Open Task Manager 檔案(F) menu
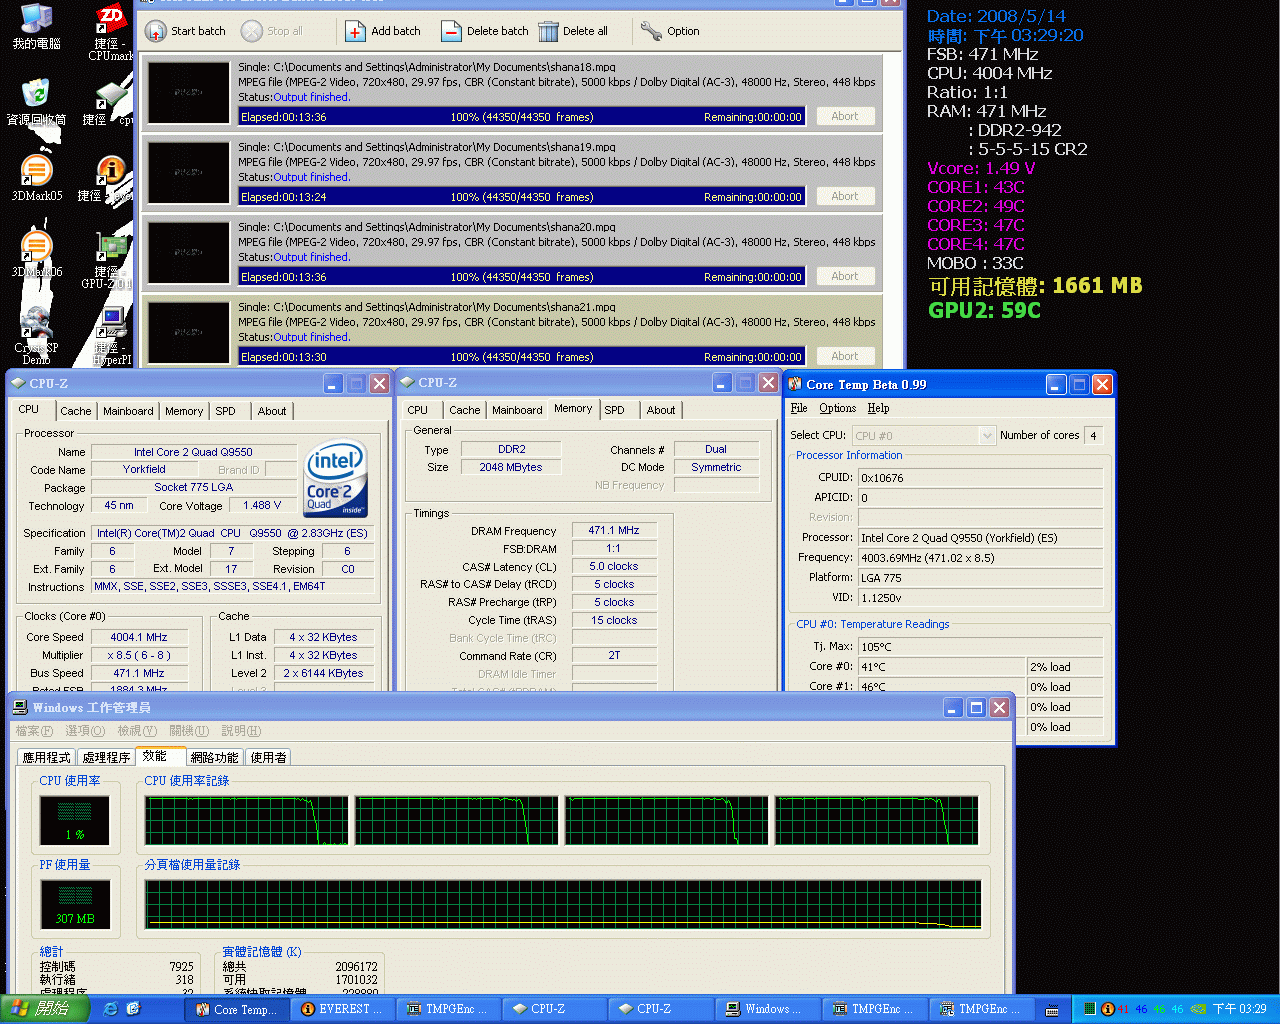This screenshot has height=1024, width=1280. (x=34, y=731)
